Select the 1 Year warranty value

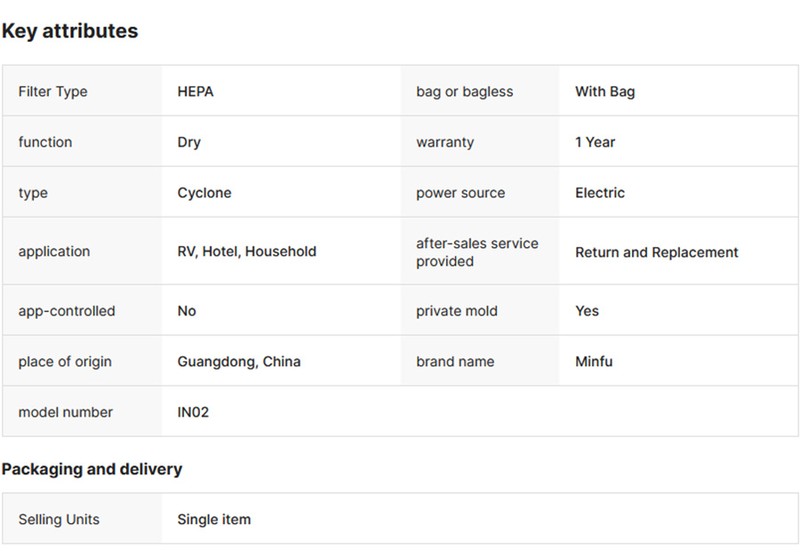click(x=595, y=142)
